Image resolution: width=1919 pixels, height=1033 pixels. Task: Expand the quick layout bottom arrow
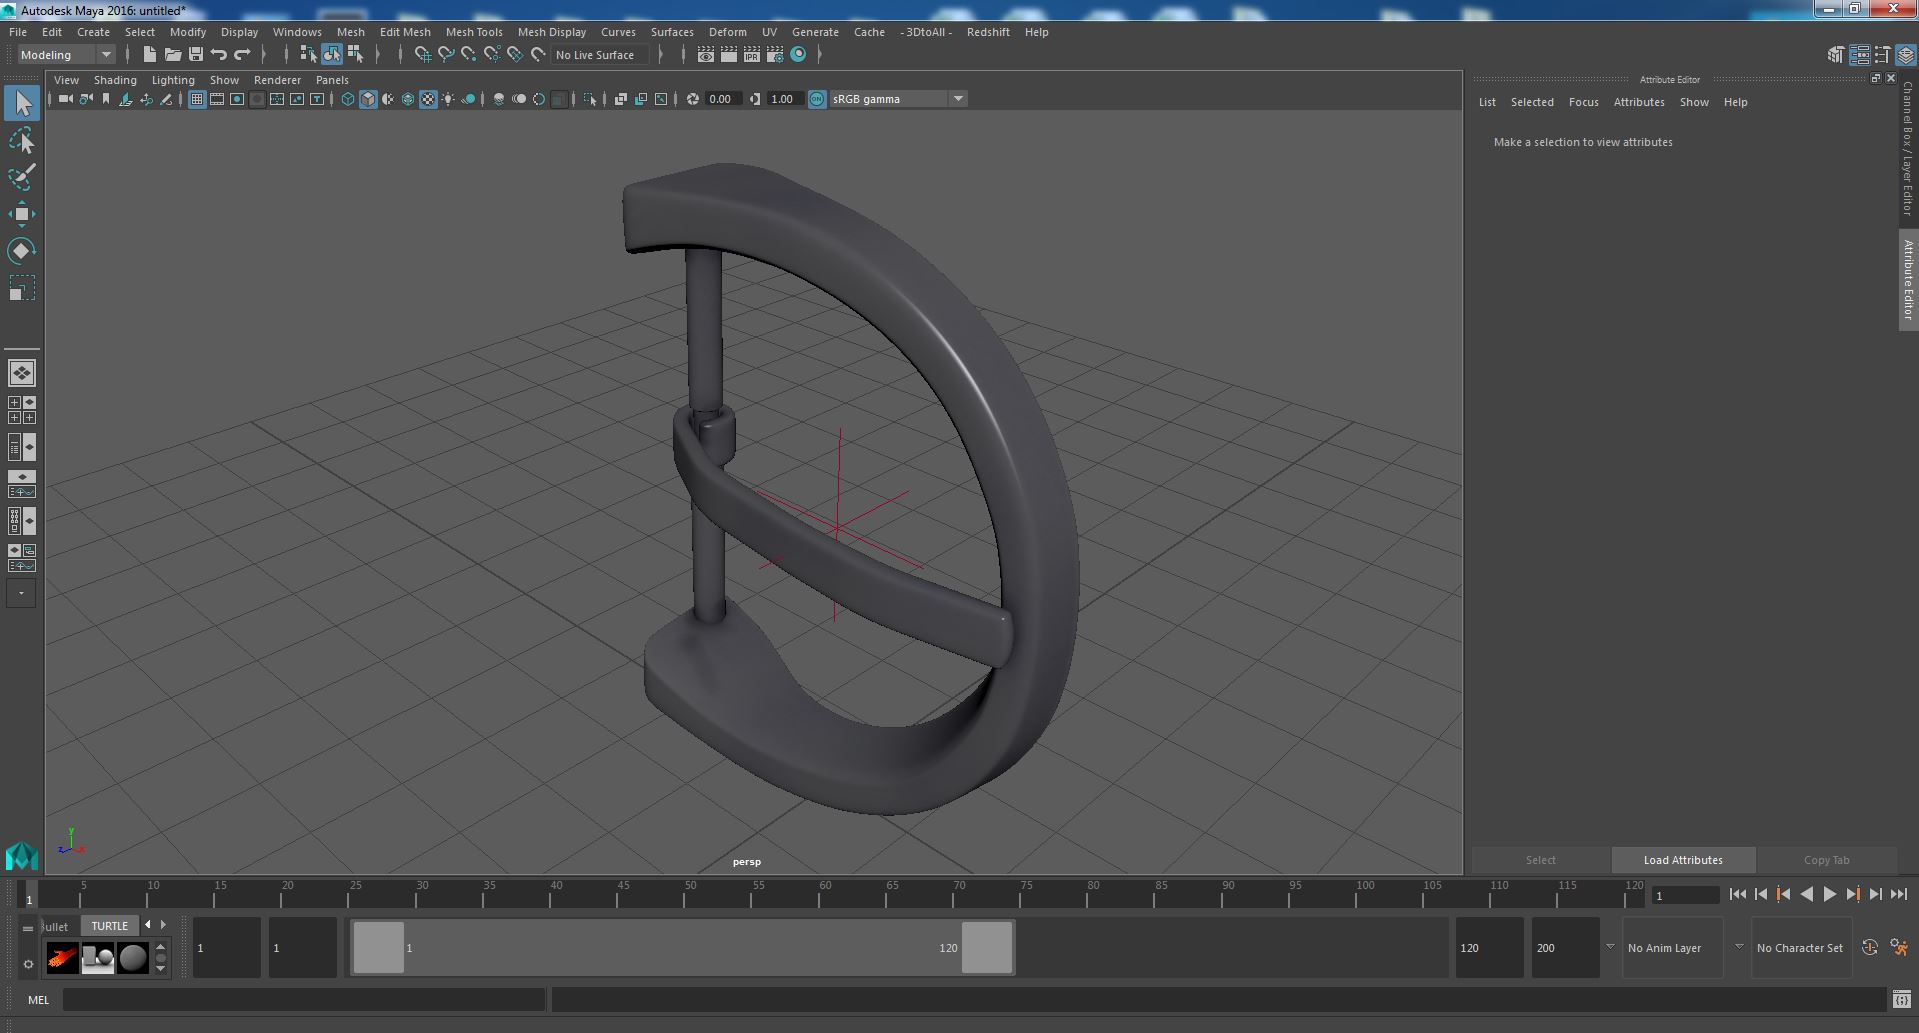21,593
